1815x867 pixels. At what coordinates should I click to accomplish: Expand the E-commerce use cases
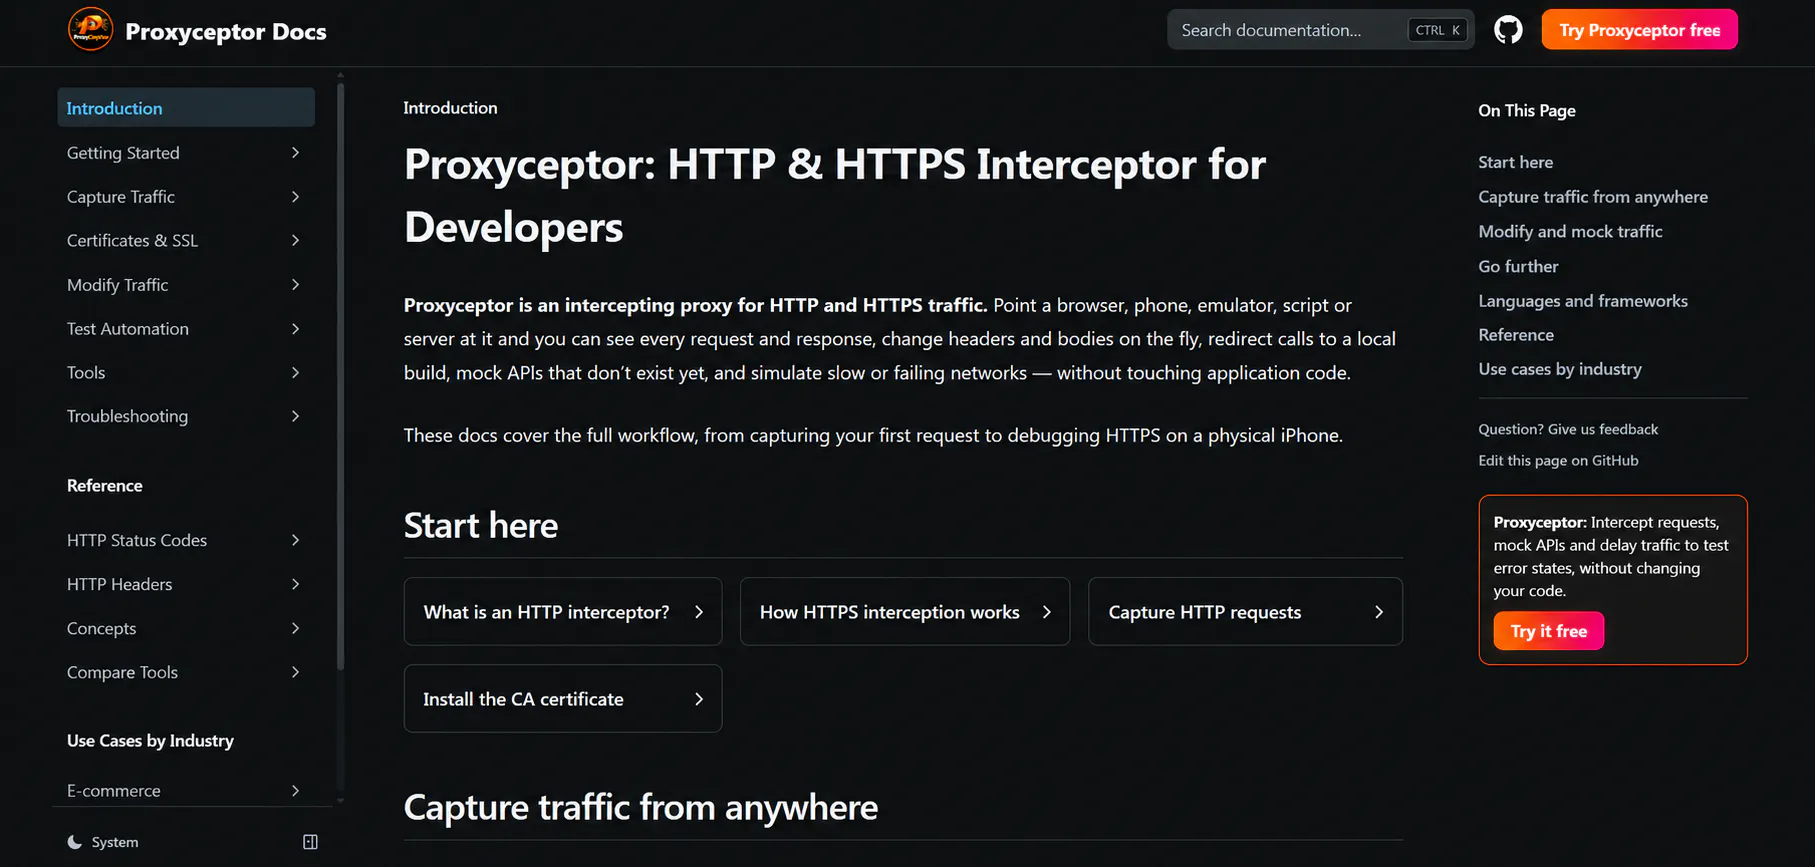coord(186,790)
